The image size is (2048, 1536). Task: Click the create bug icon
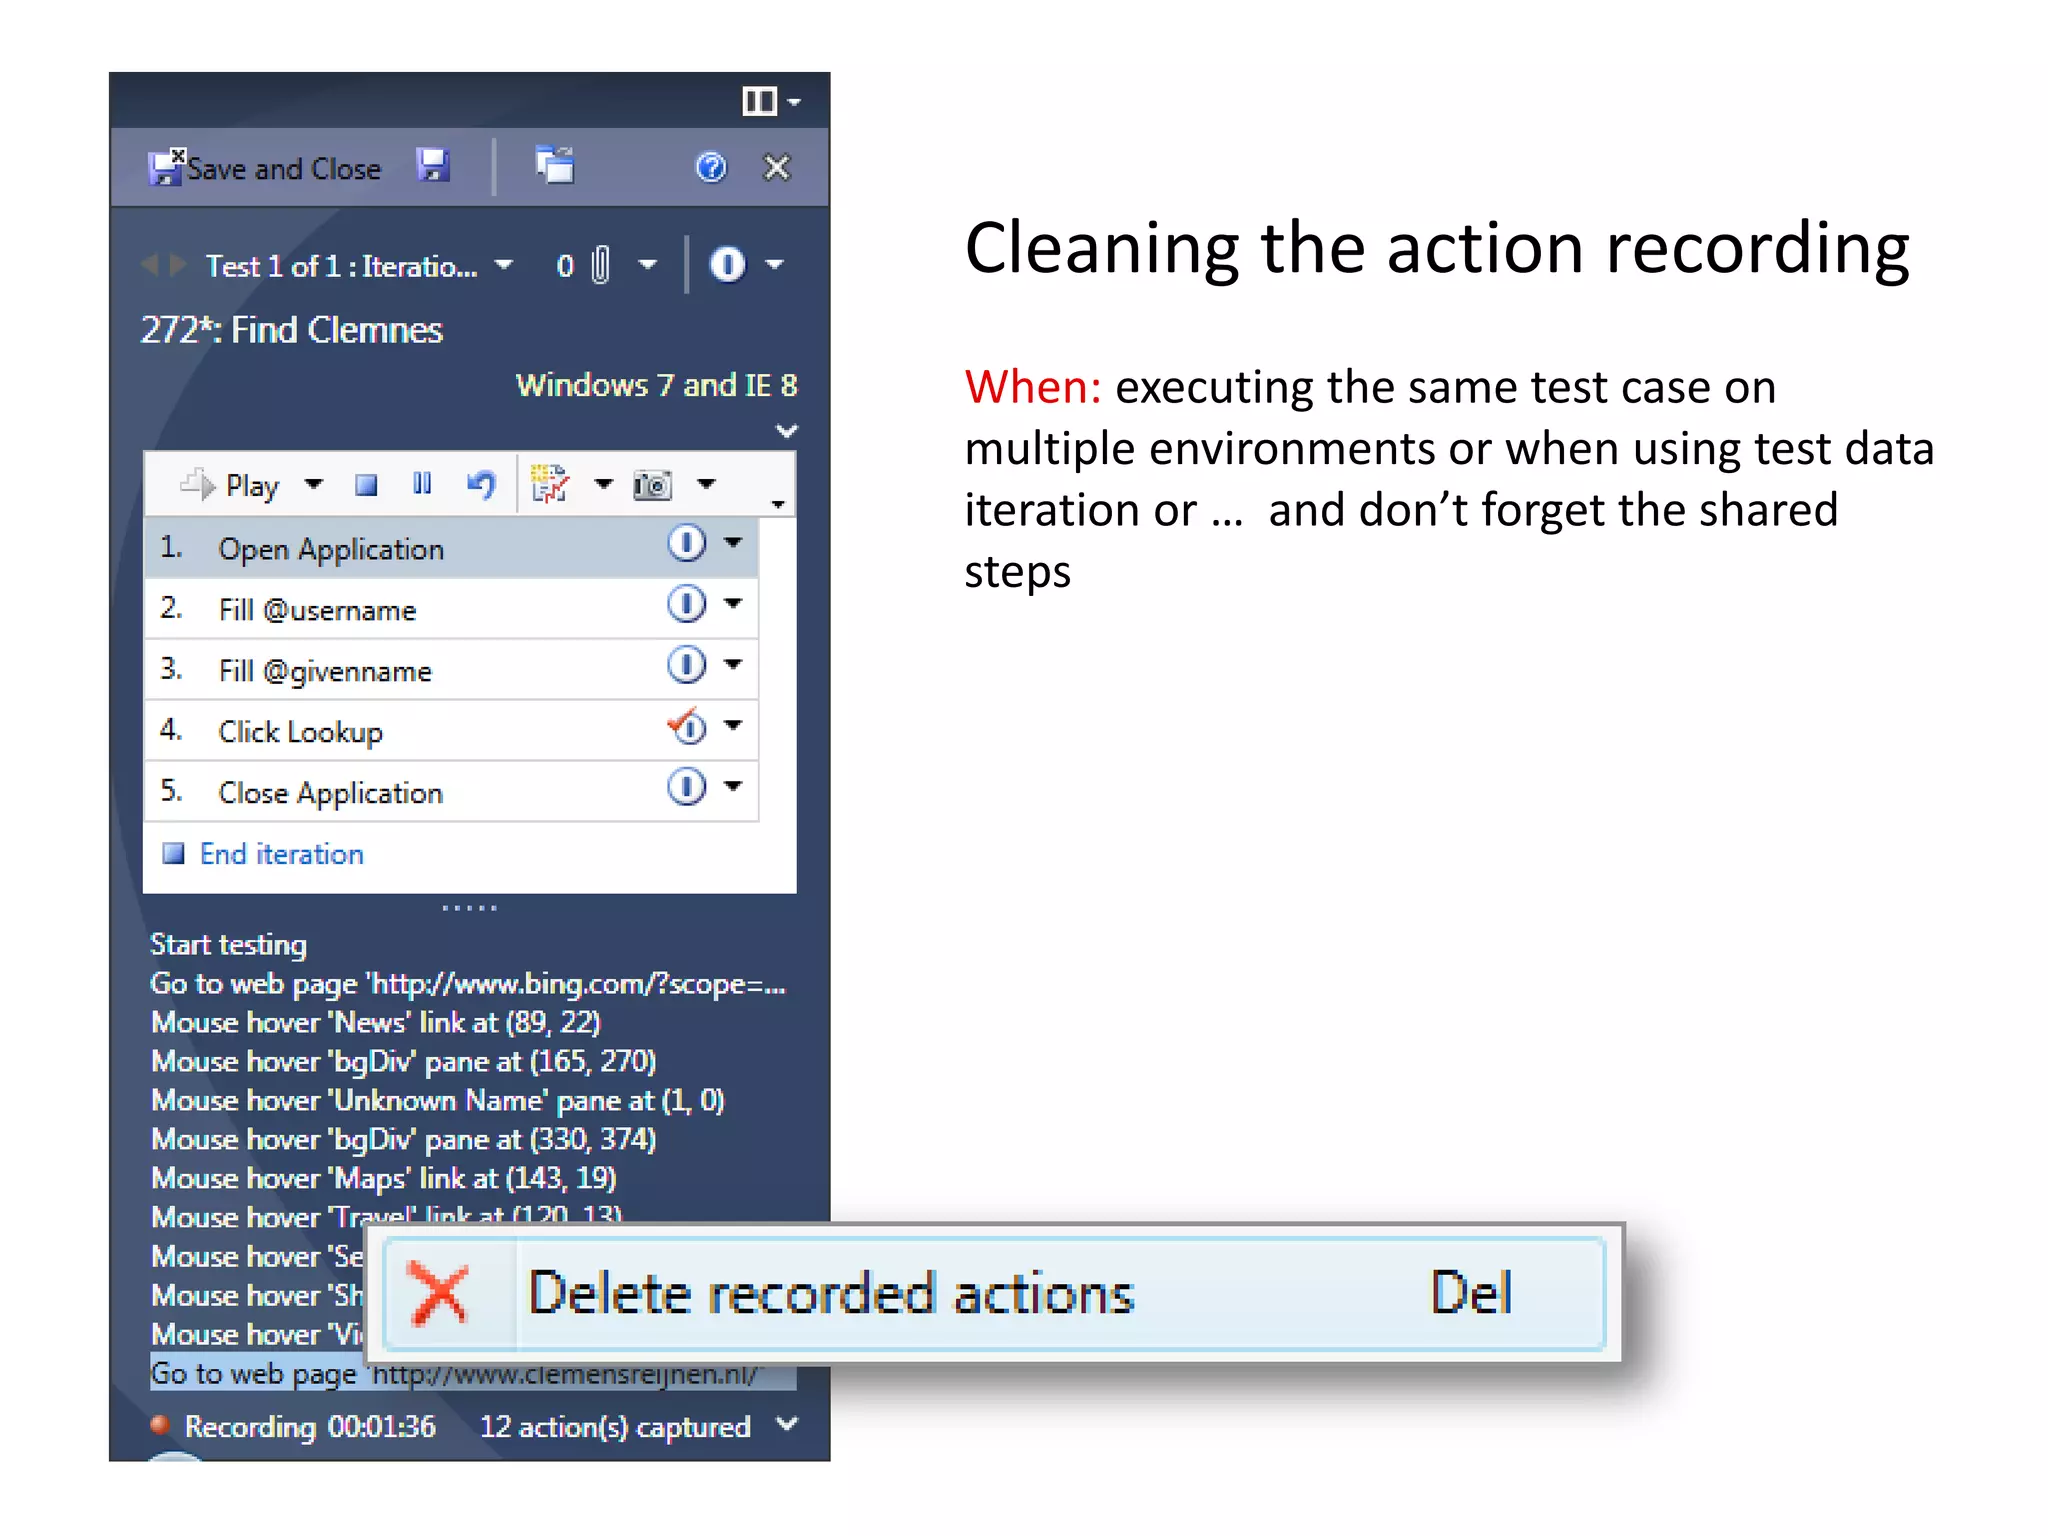tap(549, 484)
